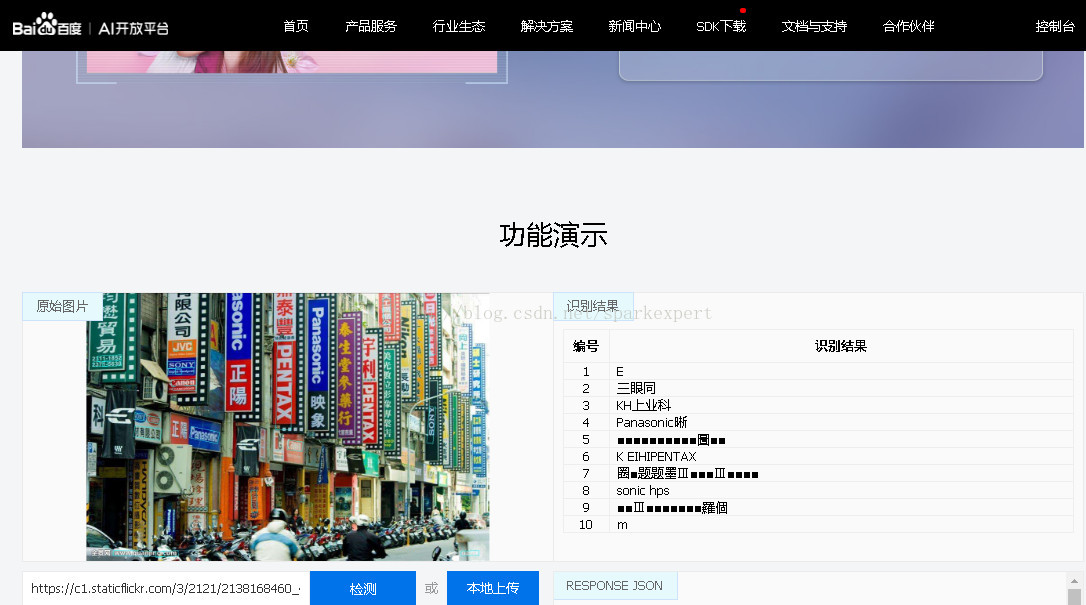Click the 本地上传 upload button
1086x605 pixels.
coord(492,588)
